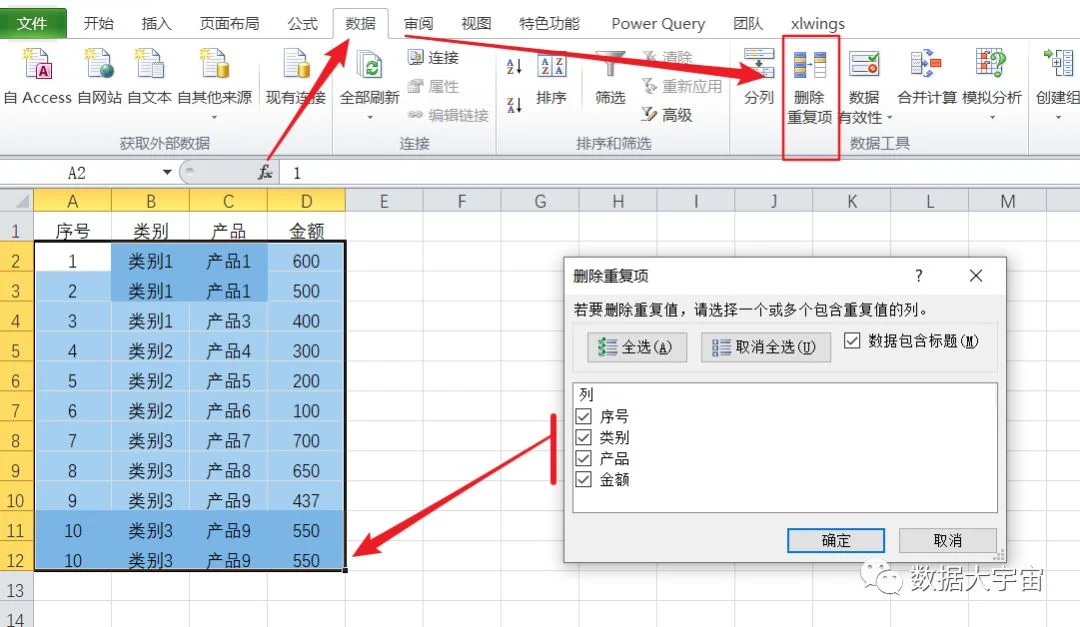Switch to the Power Query tab
Image resolution: width=1080 pixels, height=627 pixels.
[x=658, y=23]
